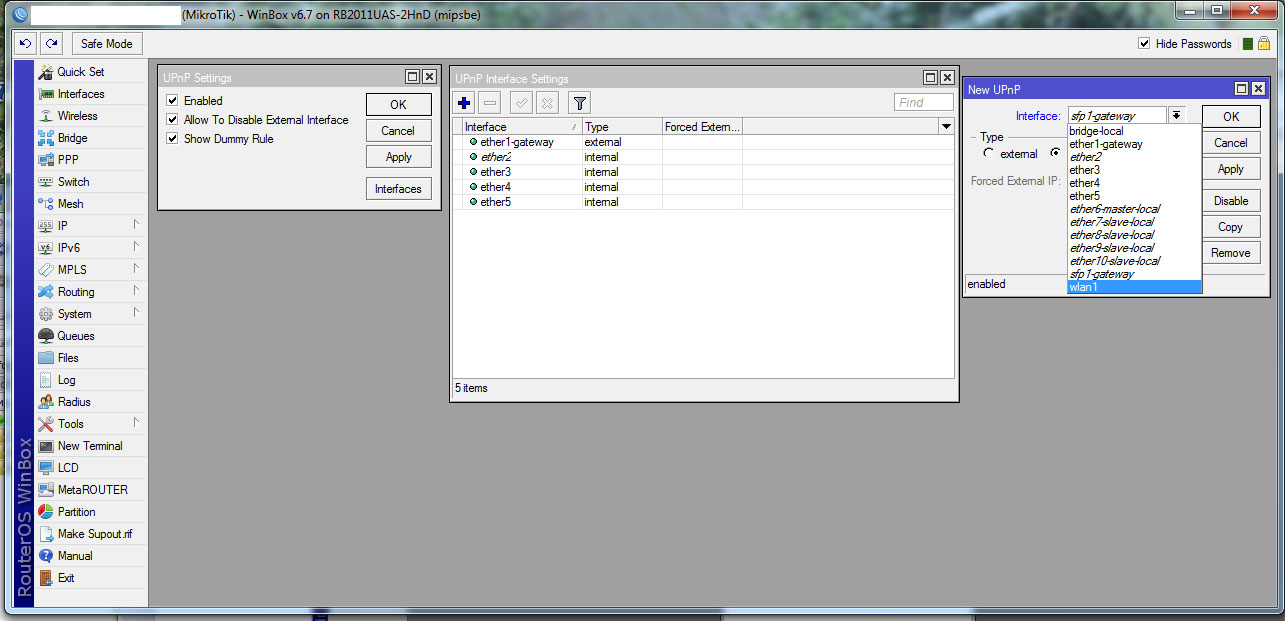Click the enable checkmark icon in the toolbar

(521, 102)
